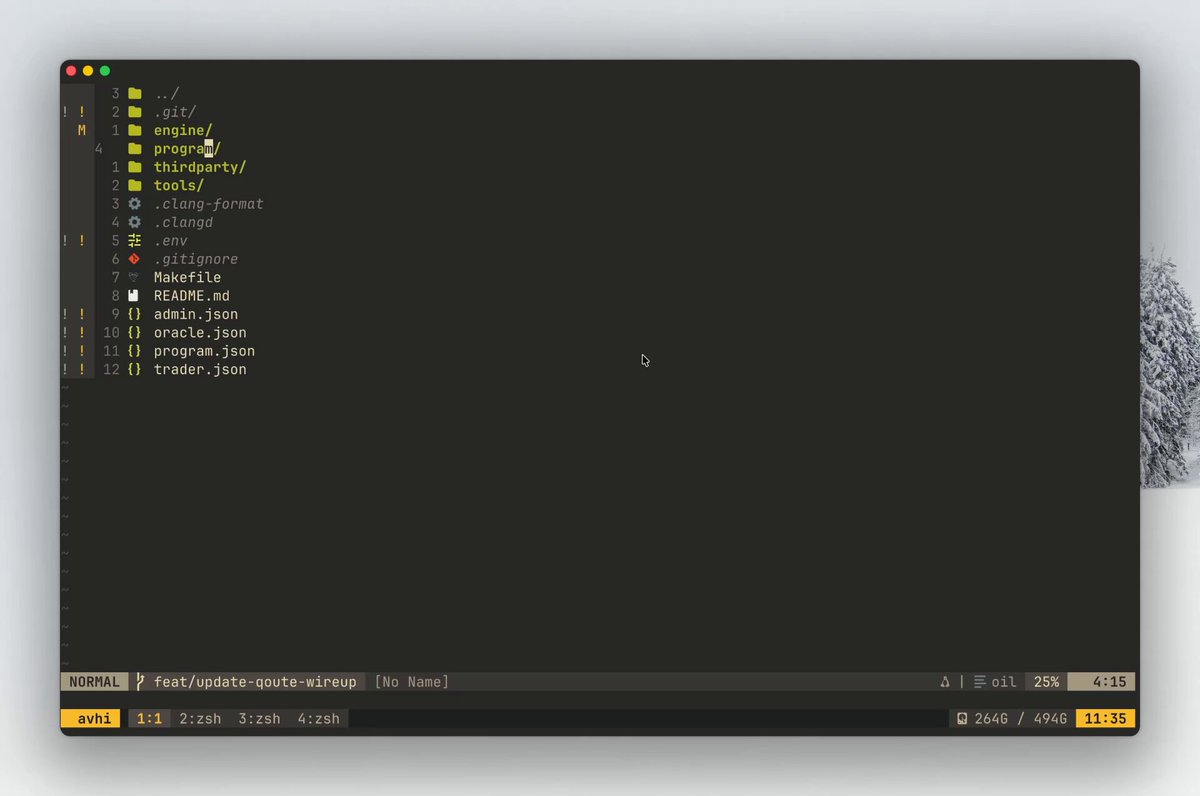Maximize the terminal with green button
The height and width of the screenshot is (796, 1200).
click(105, 71)
